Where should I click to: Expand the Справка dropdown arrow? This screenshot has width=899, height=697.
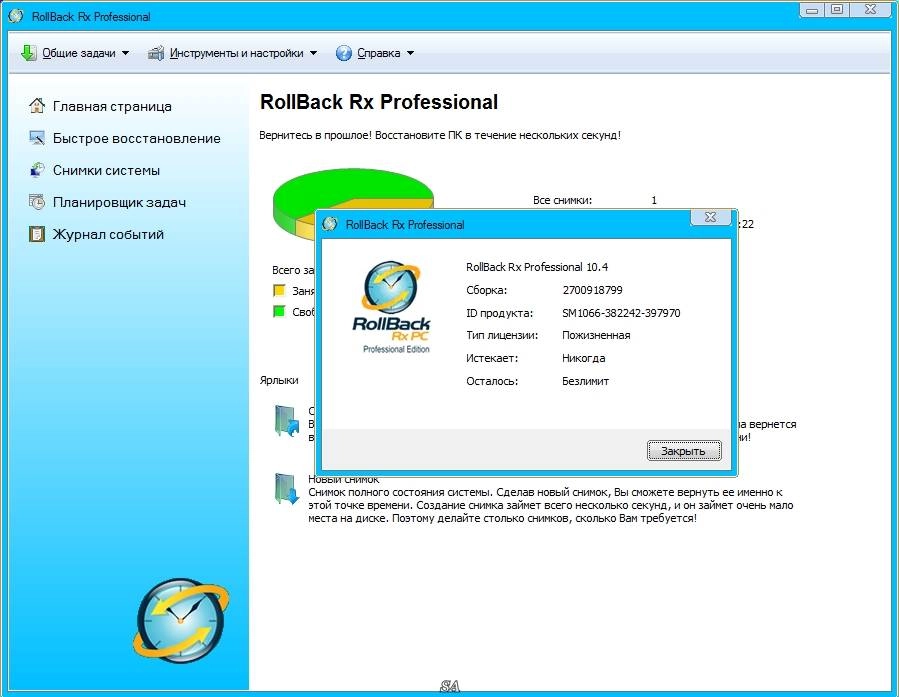411,53
